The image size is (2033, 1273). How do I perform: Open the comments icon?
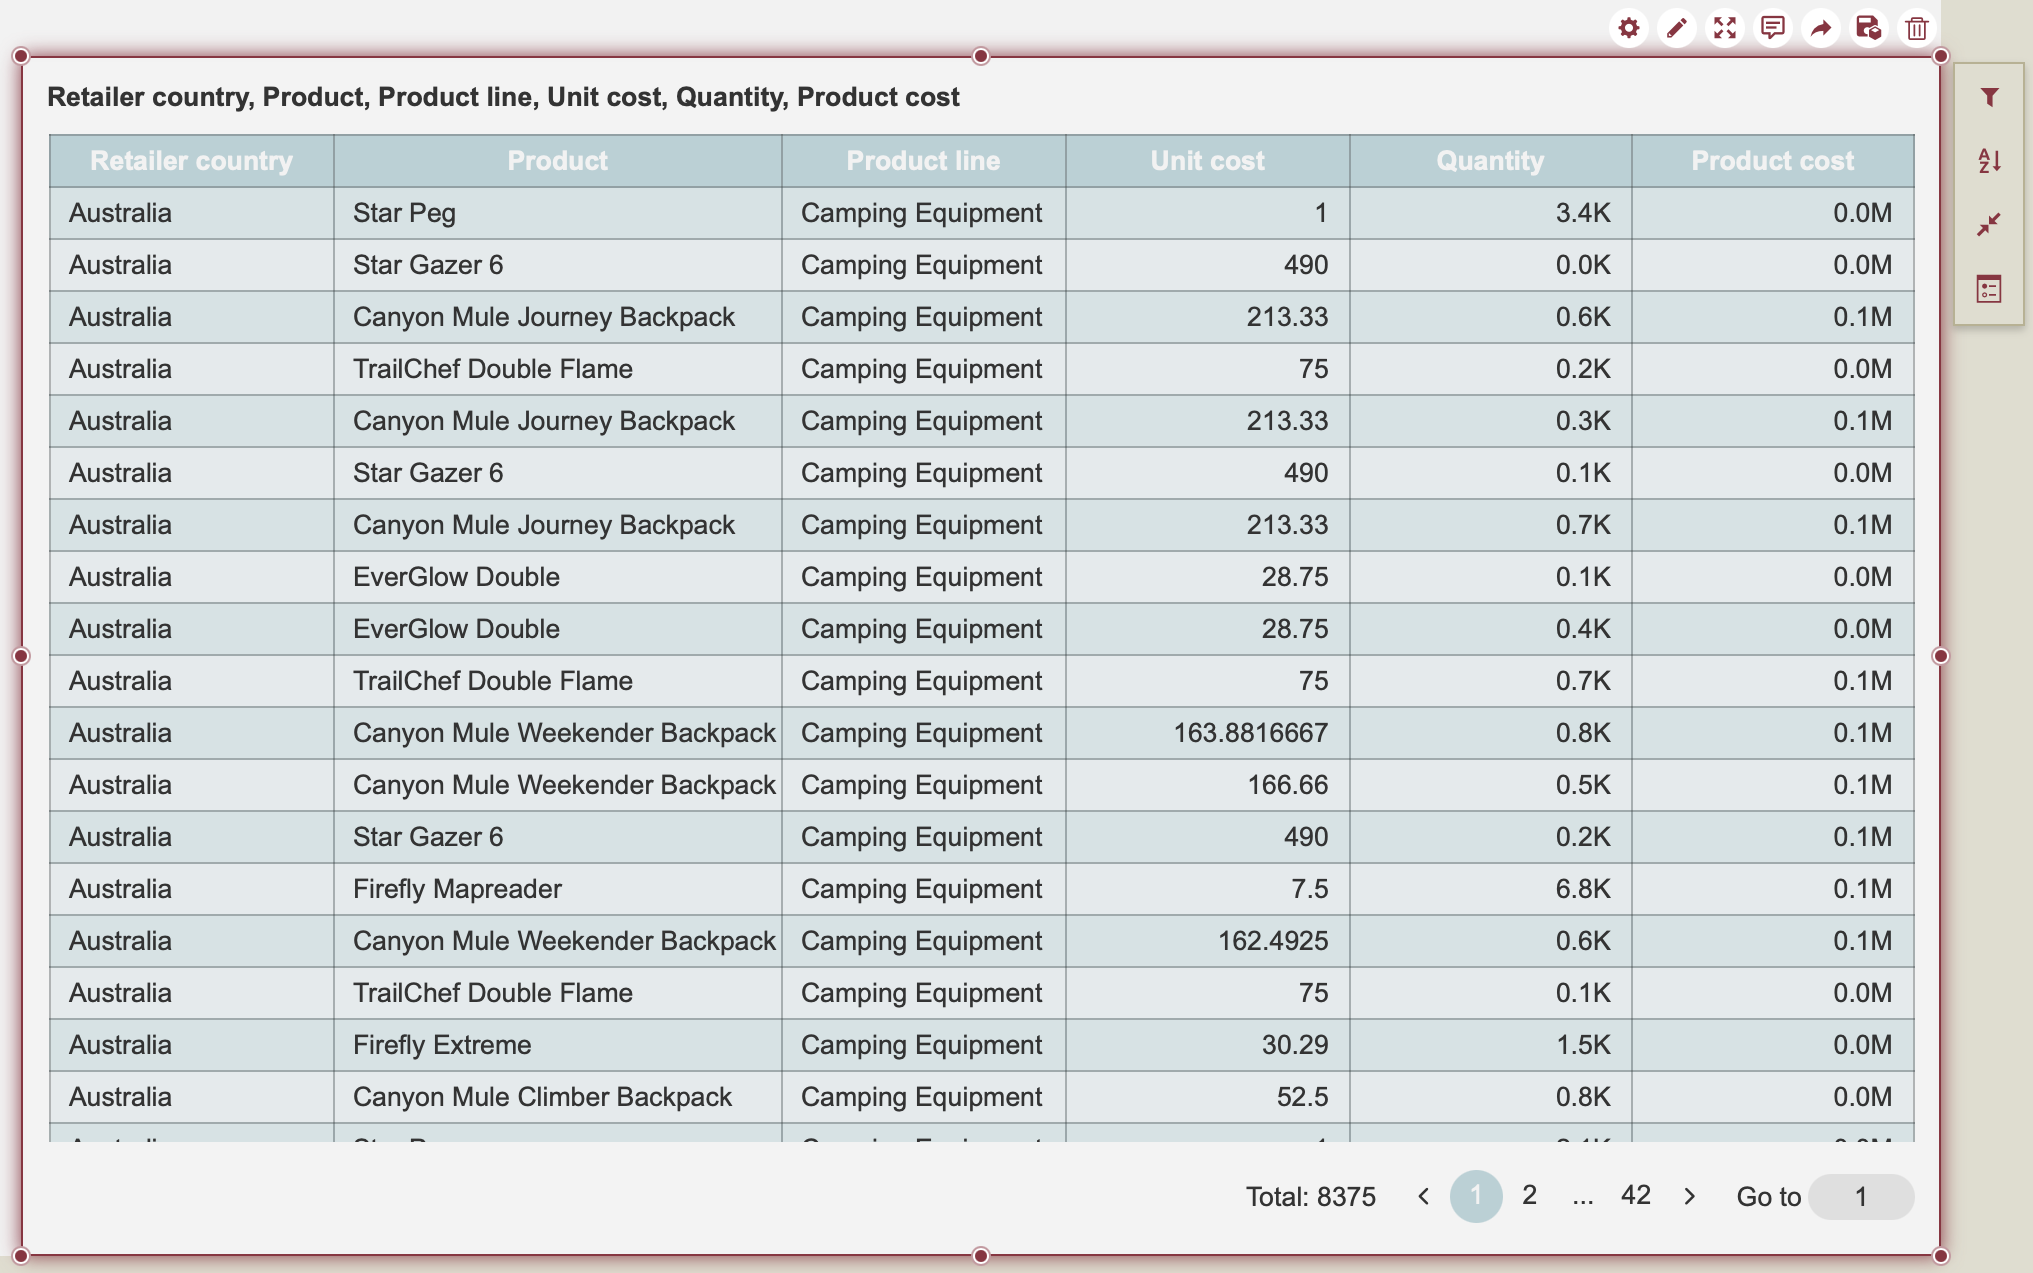(1772, 28)
